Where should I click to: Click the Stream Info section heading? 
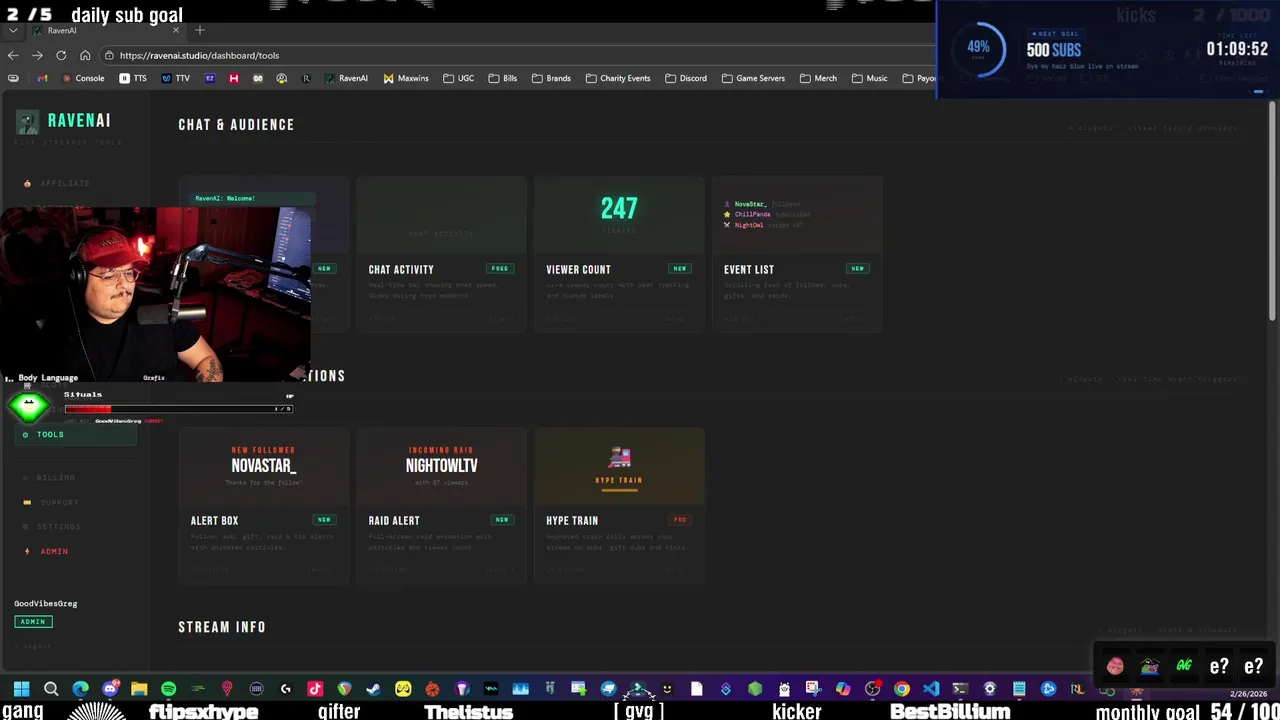pyautogui.click(x=222, y=627)
